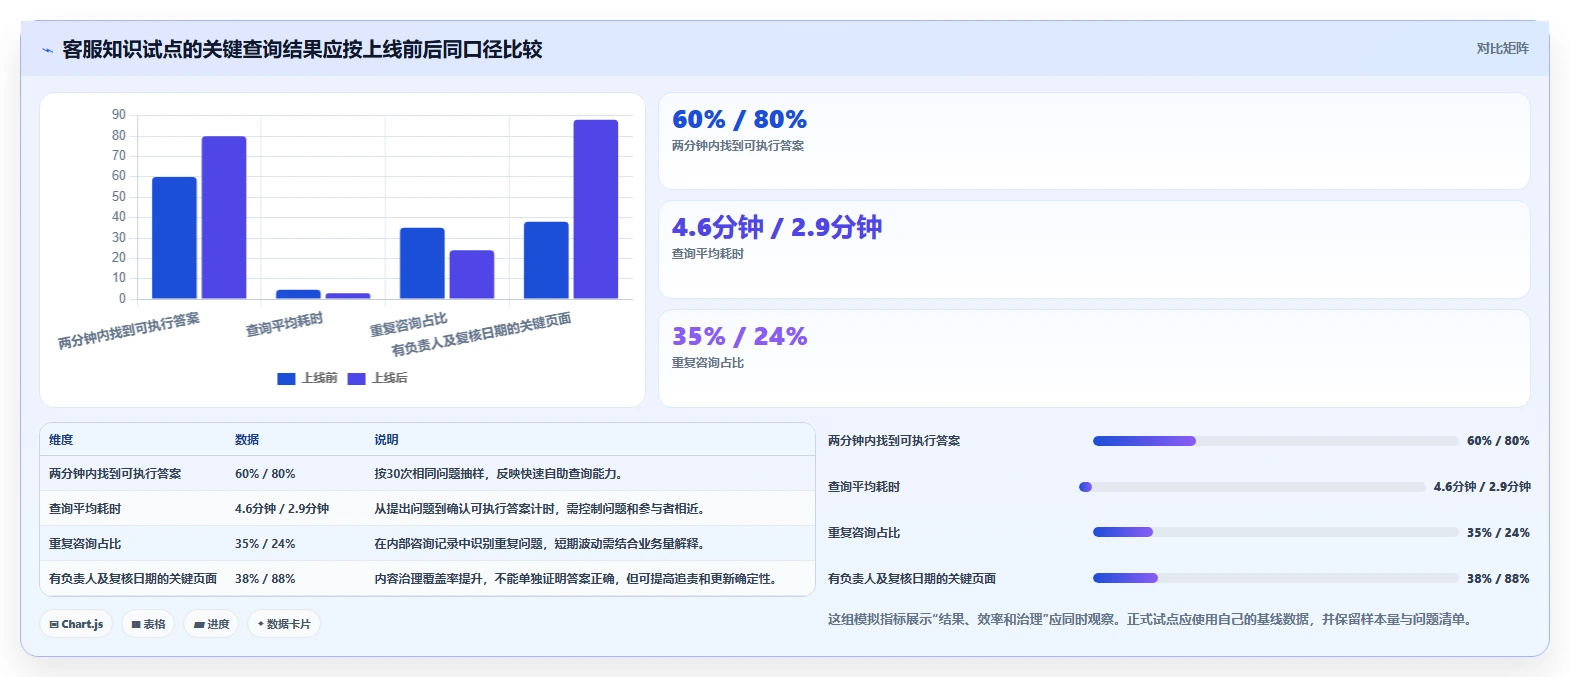Click the 维度 column header

(61, 440)
